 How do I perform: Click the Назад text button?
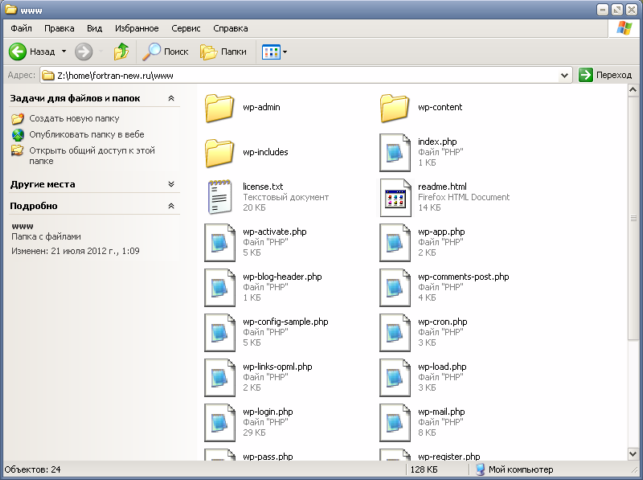(x=42, y=52)
